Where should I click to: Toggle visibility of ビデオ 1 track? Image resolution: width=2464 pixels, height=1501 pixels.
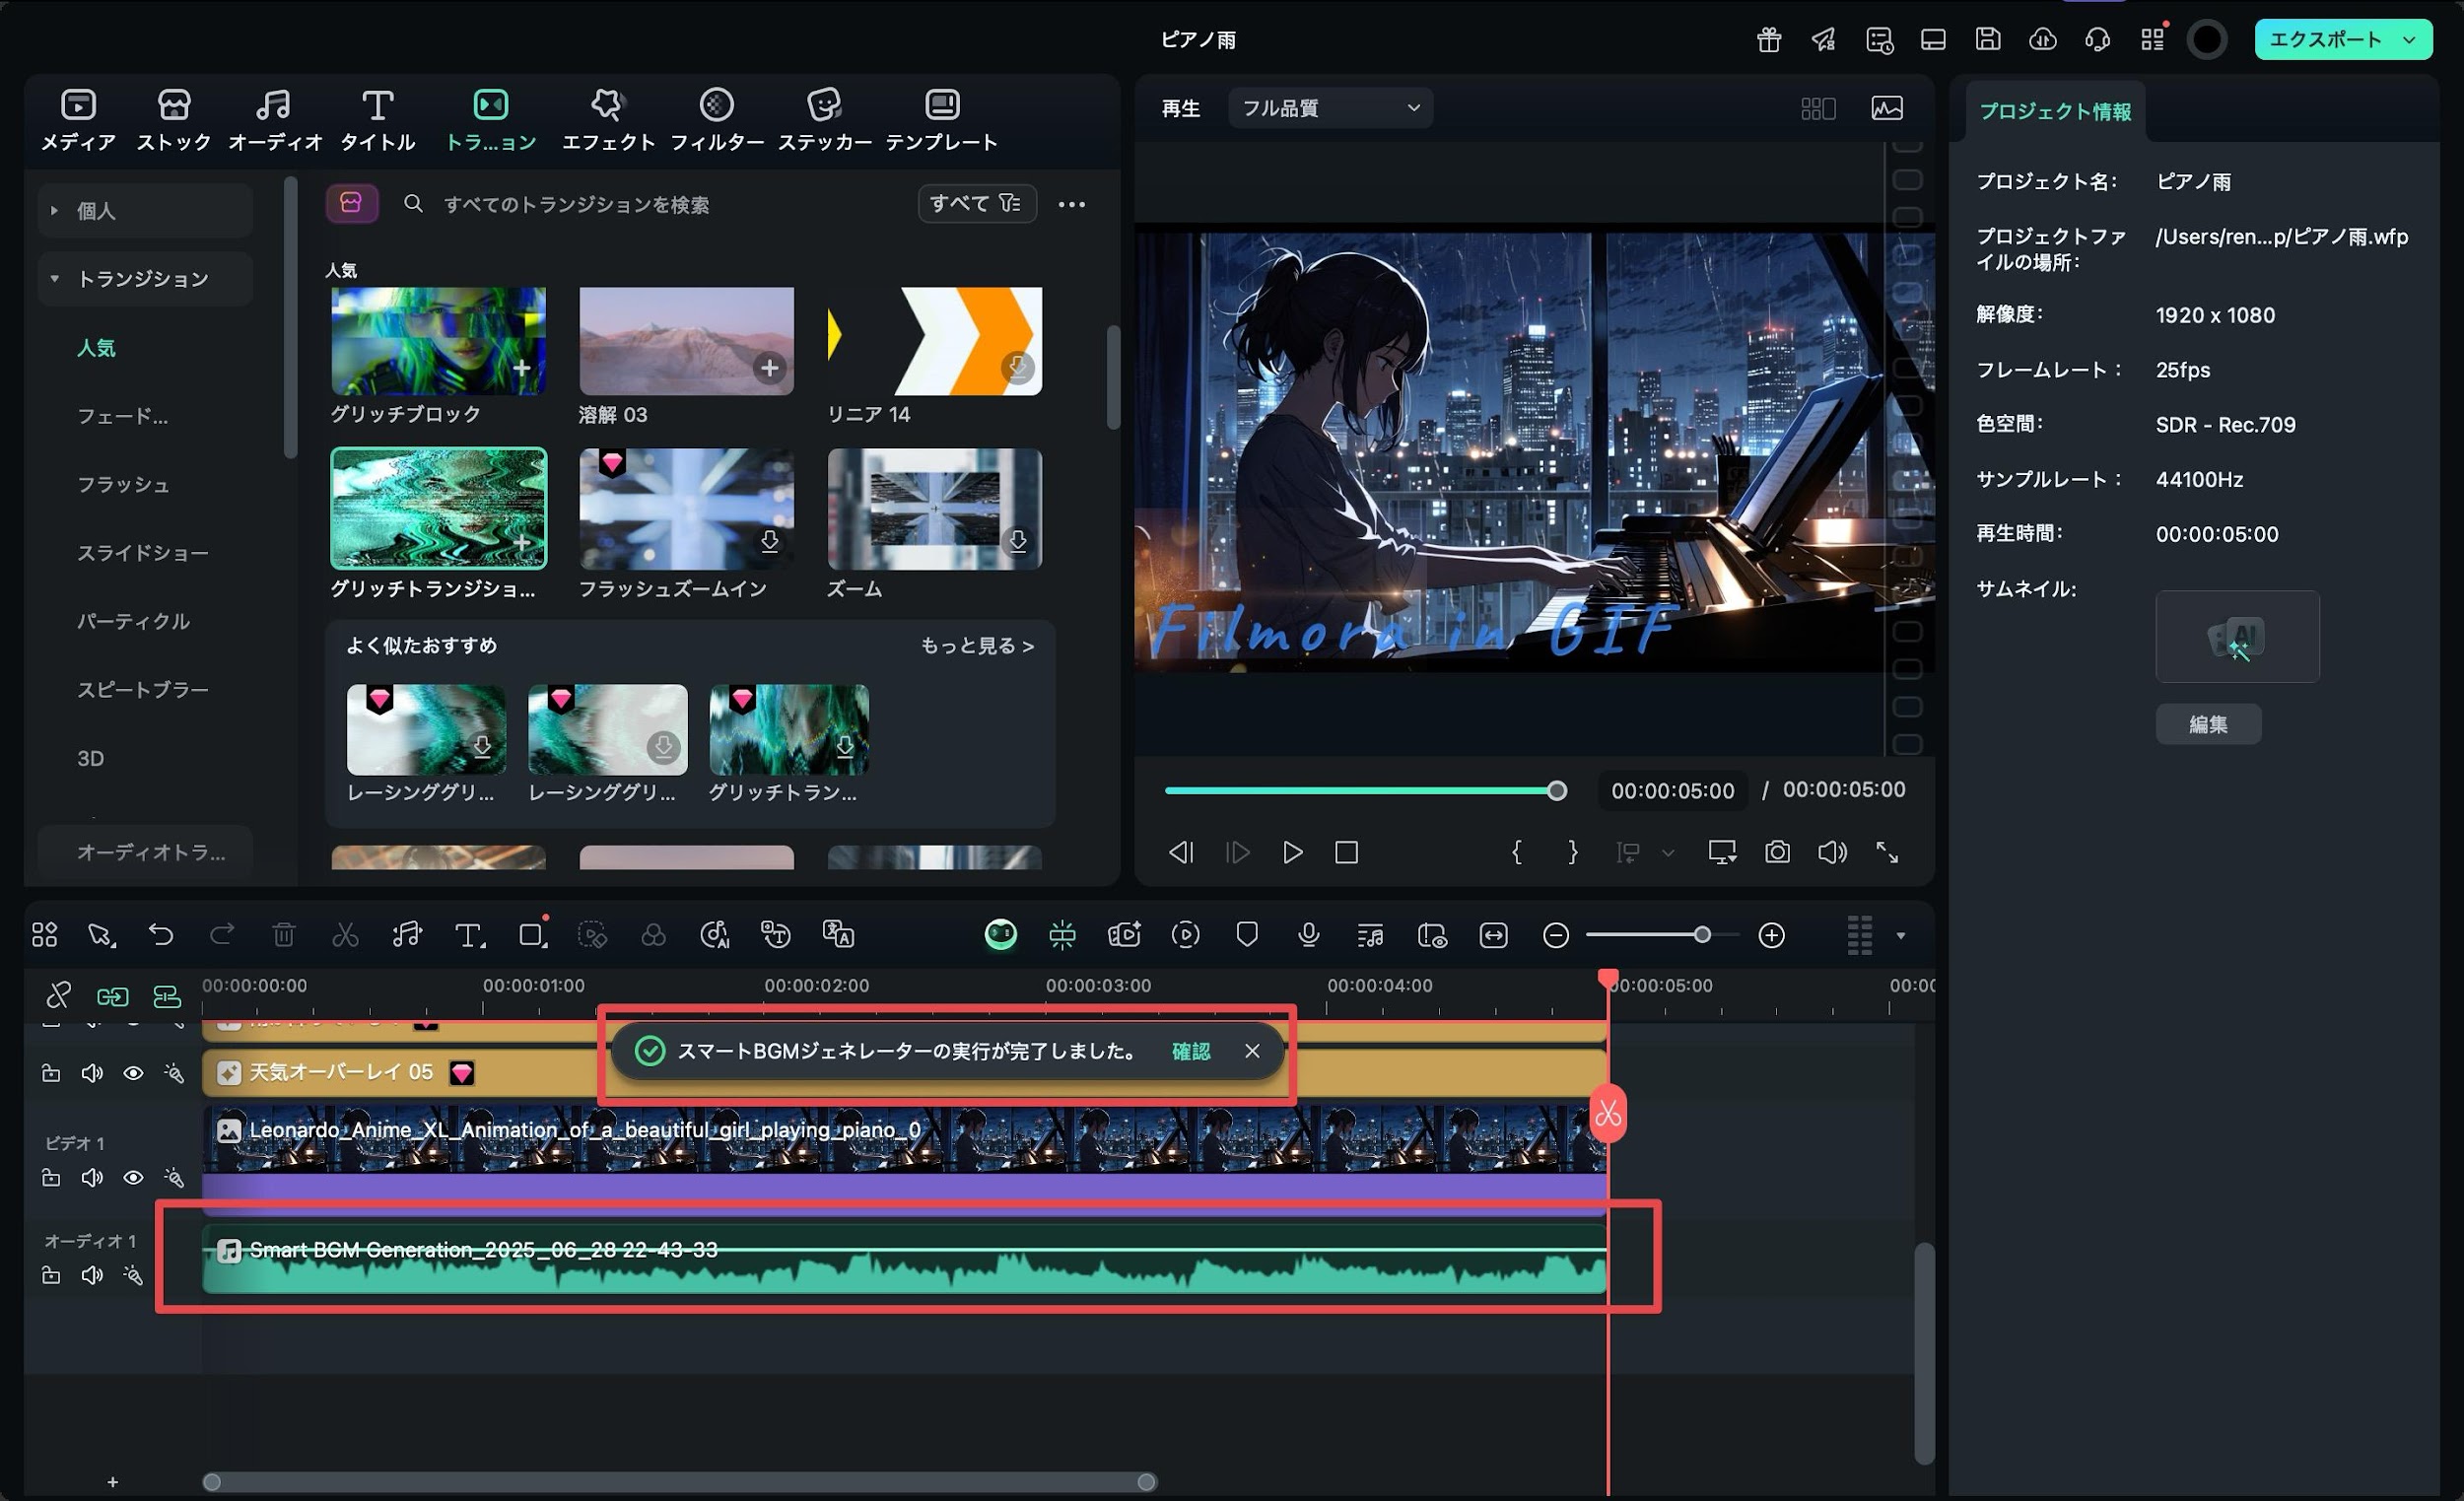pos(133,1178)
